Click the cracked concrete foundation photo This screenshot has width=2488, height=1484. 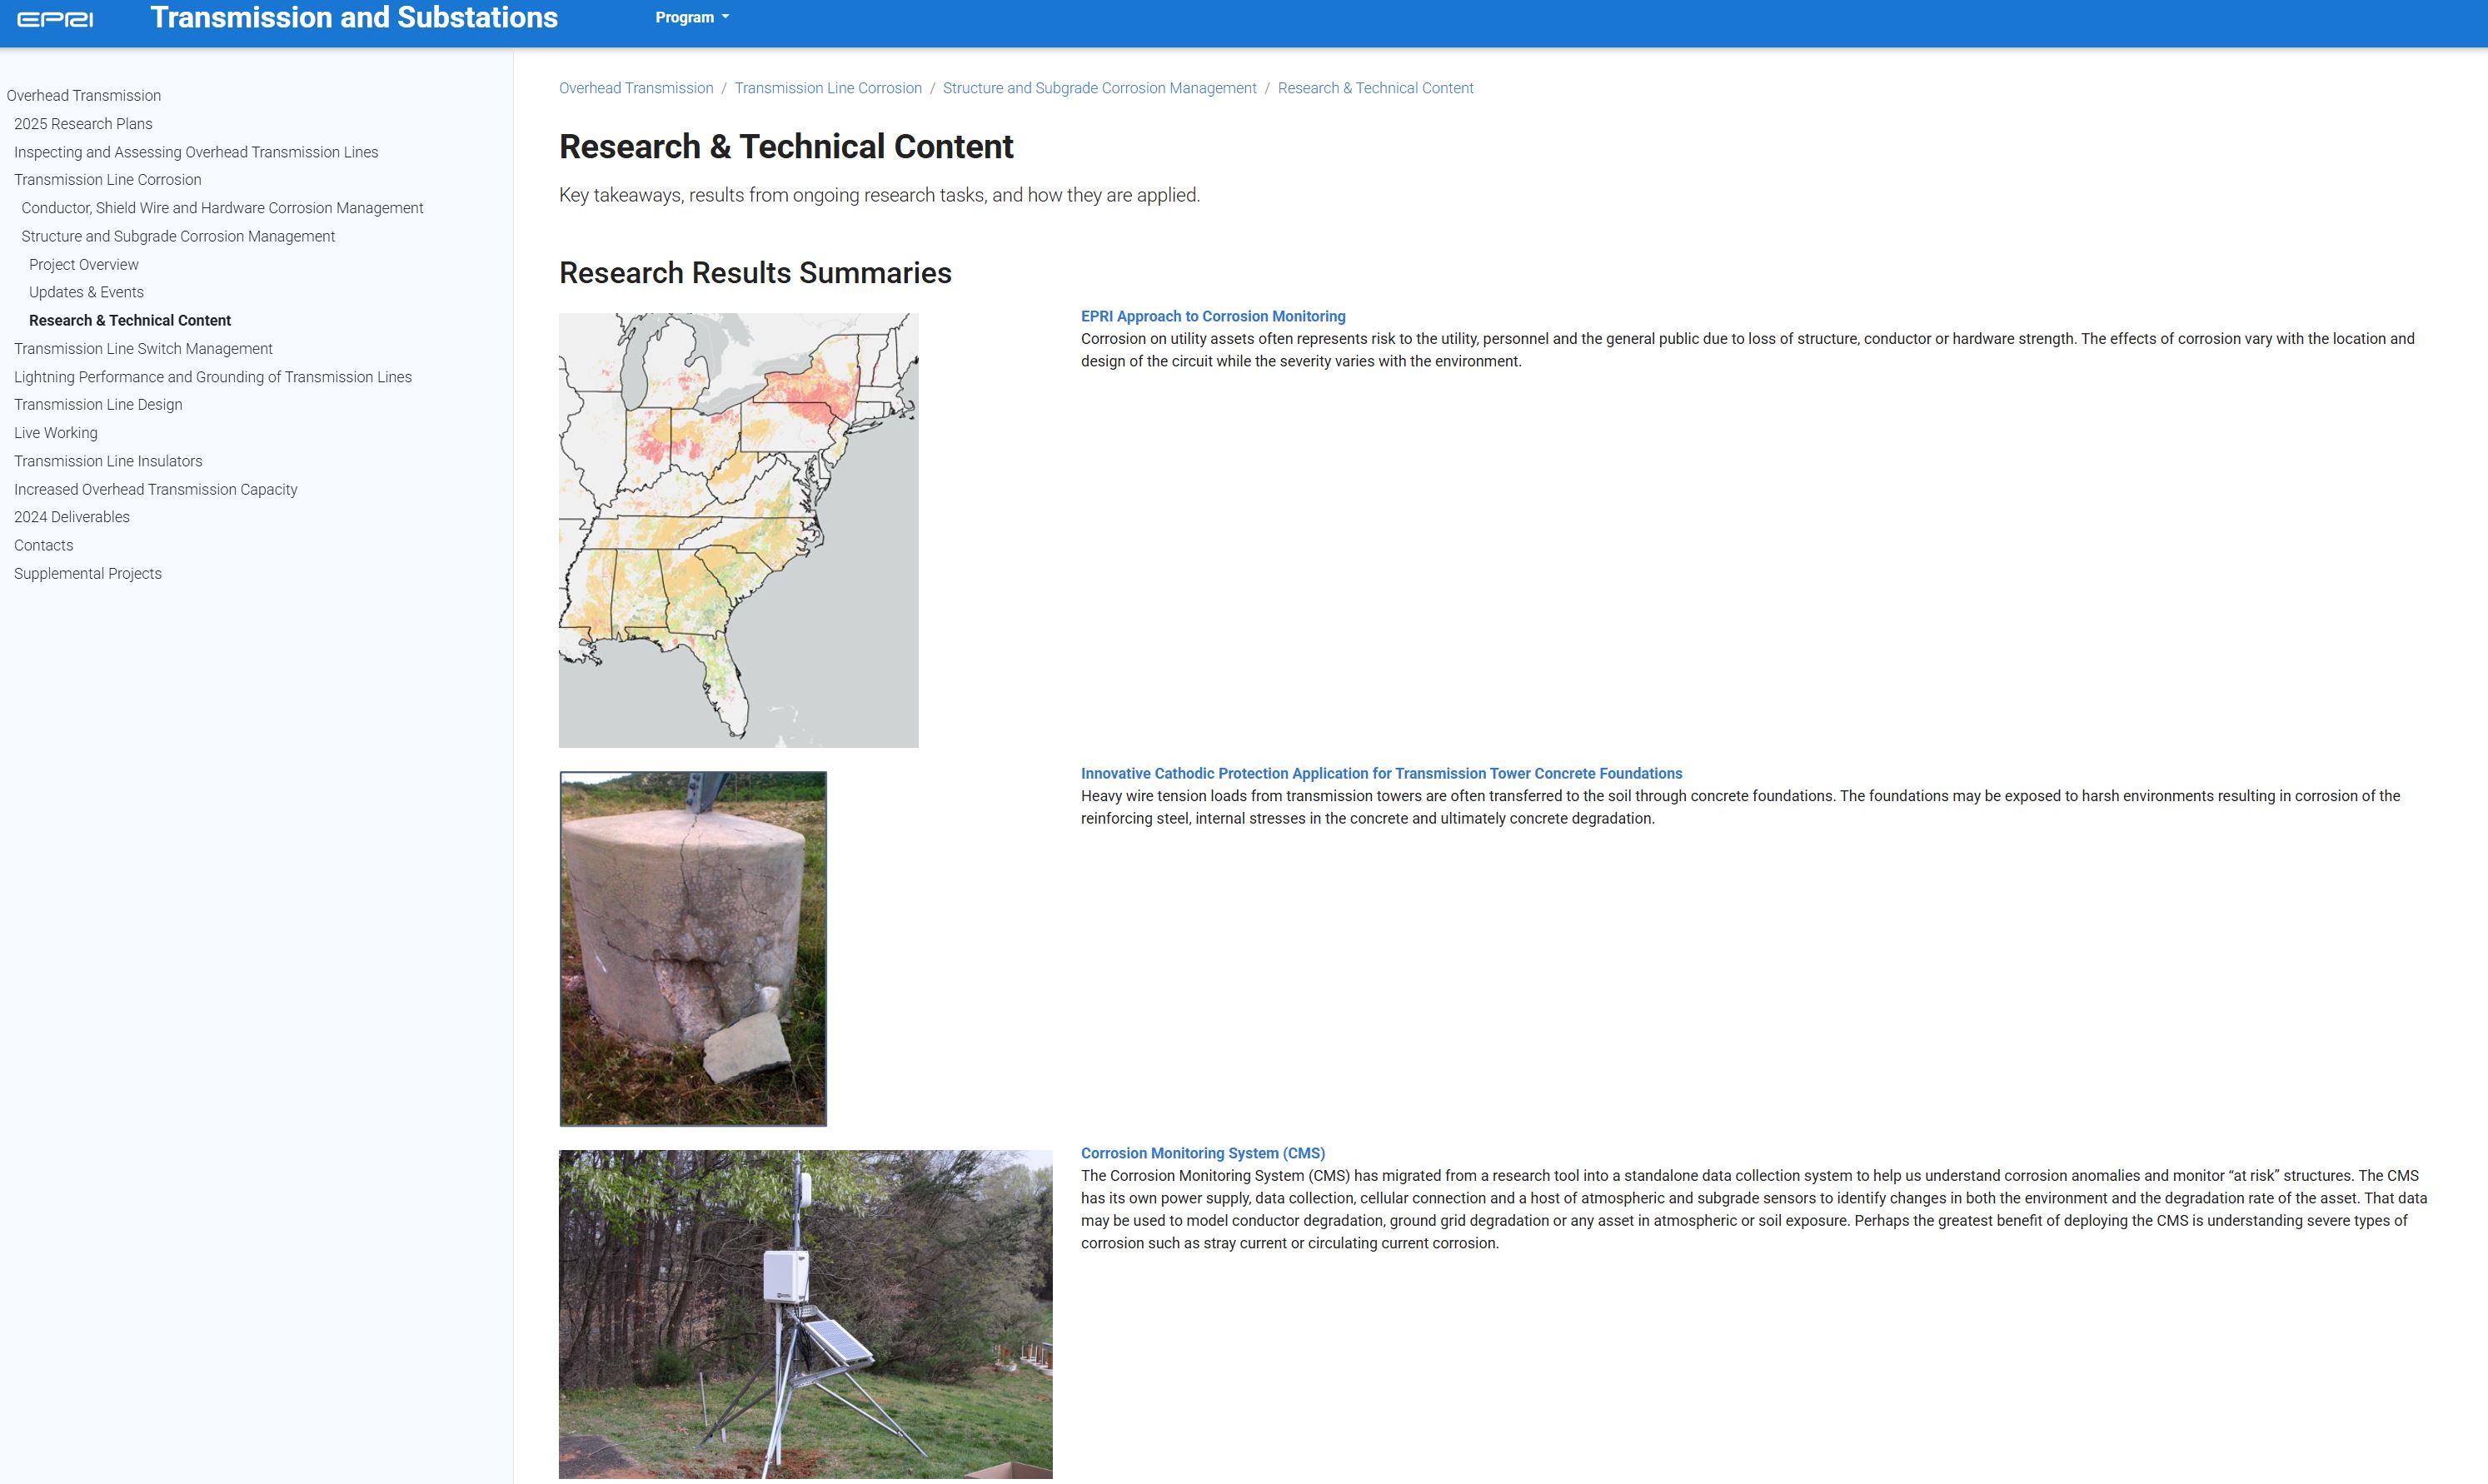pyautogui.click(x=693, y=948)
